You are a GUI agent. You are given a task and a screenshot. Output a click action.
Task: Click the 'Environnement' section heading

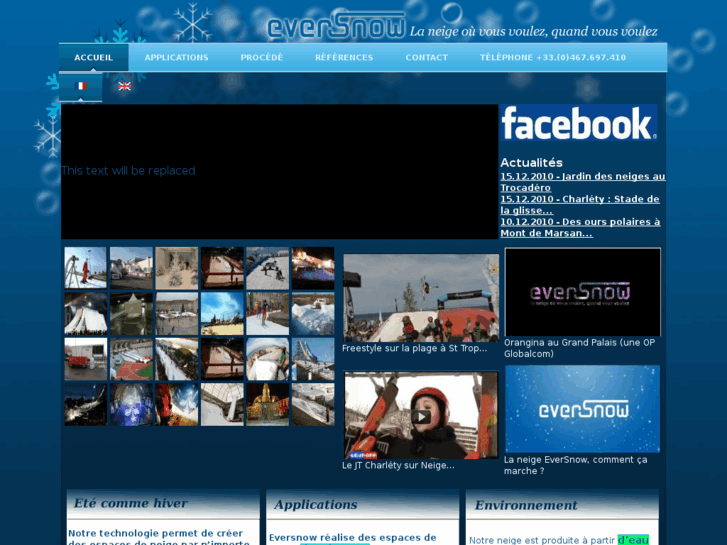pos(526,505)
